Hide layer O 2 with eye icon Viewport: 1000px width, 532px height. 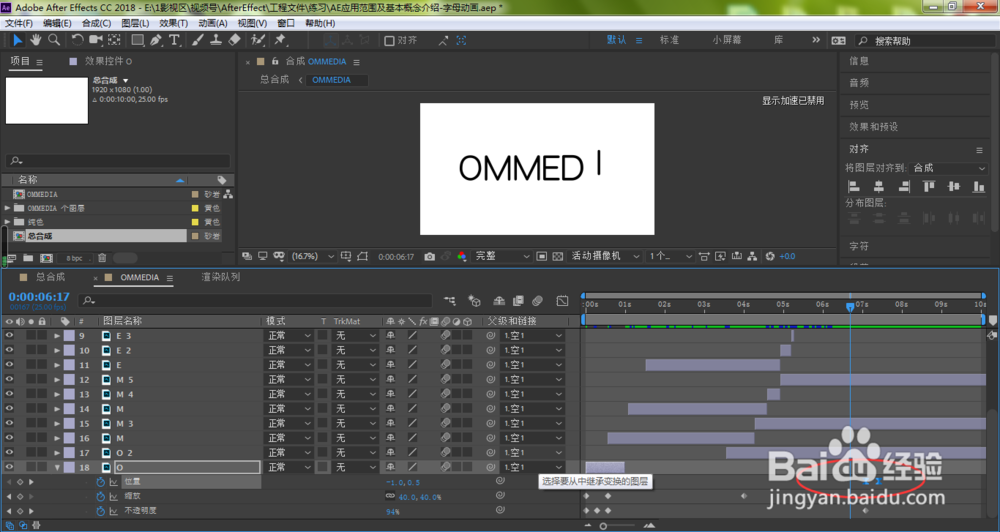9,452
